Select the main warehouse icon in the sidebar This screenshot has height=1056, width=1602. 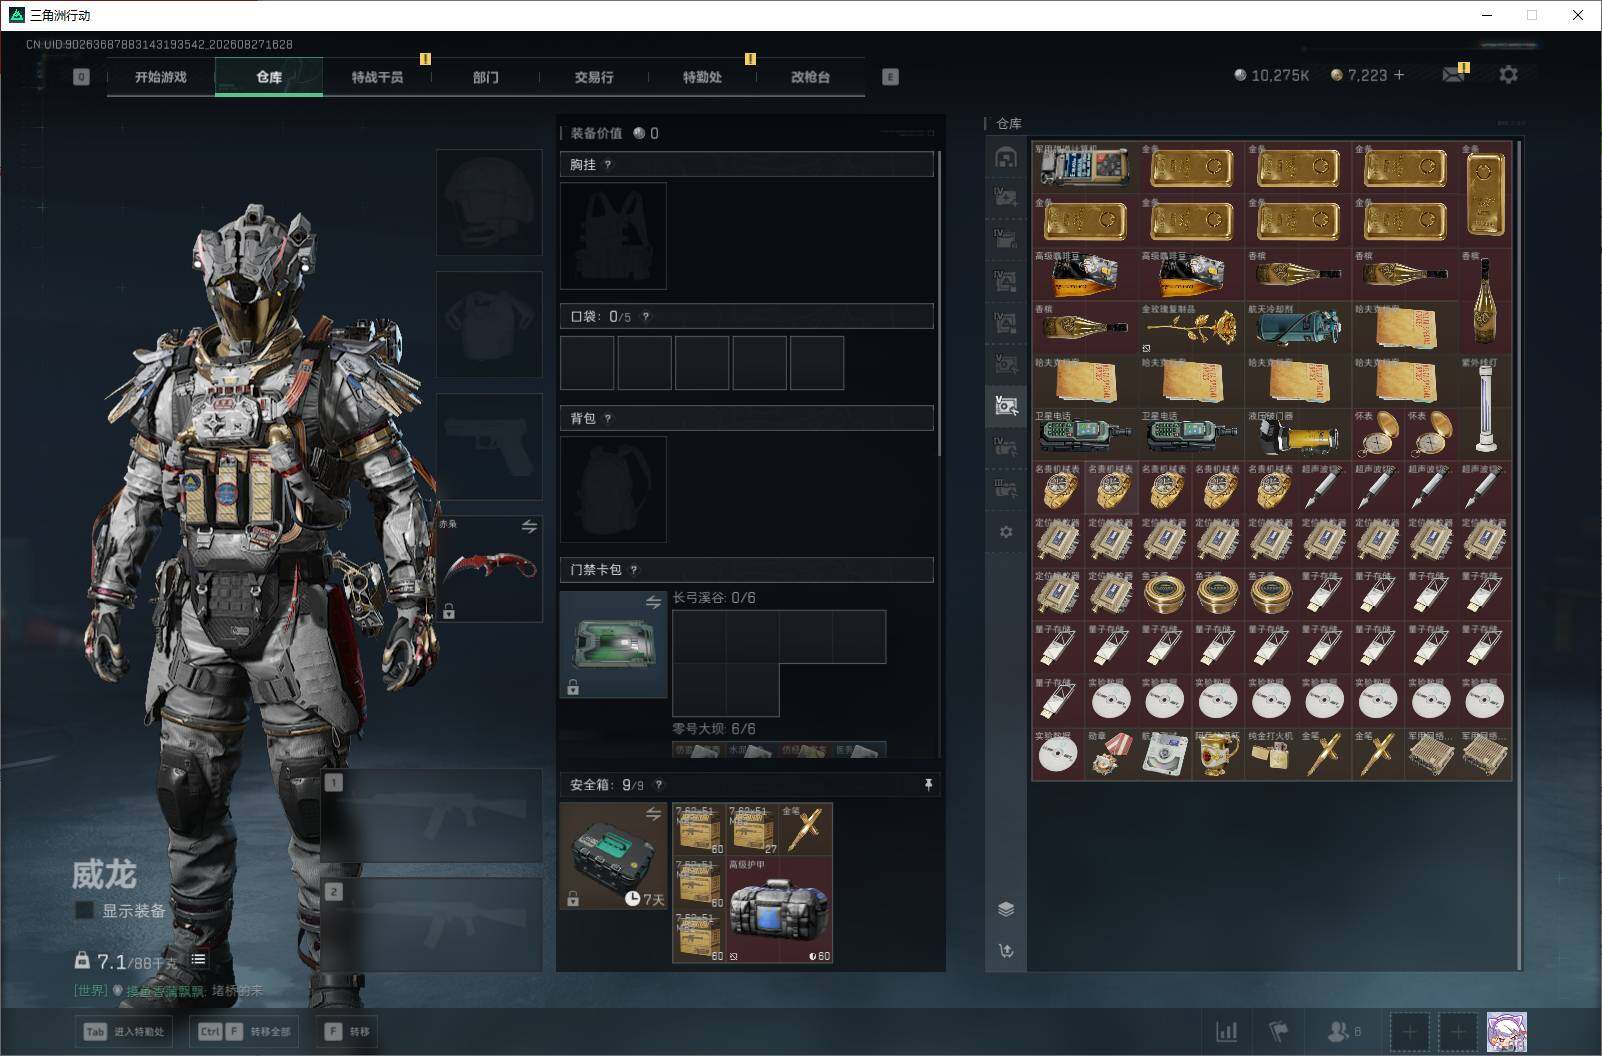[x=1006, y=157]
